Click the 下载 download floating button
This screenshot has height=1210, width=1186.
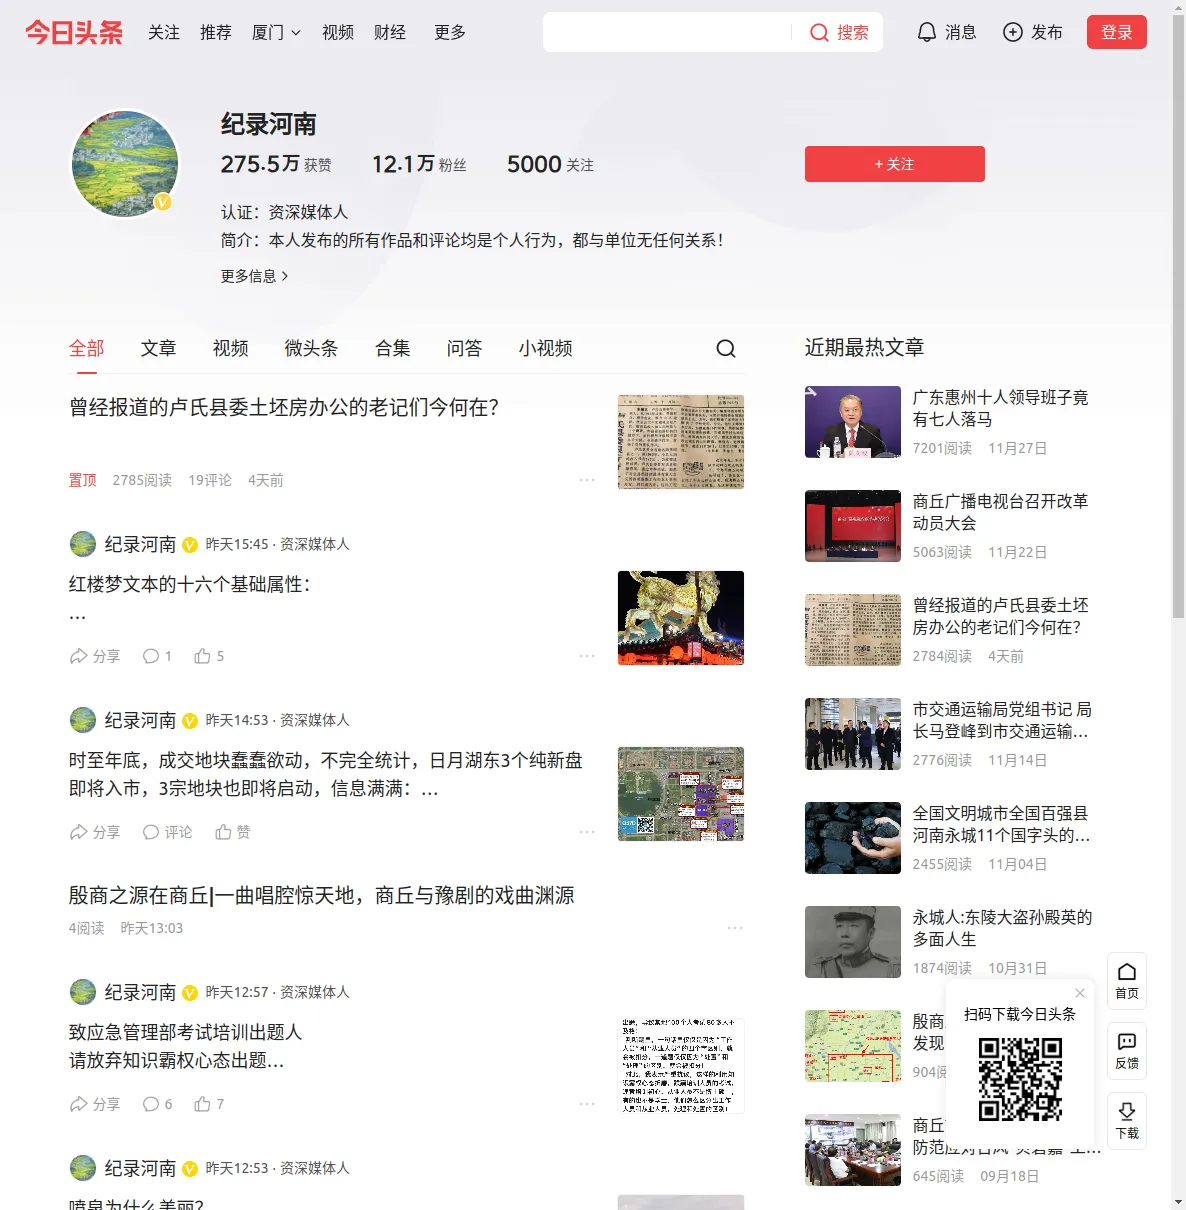tap(1127, 1121)
